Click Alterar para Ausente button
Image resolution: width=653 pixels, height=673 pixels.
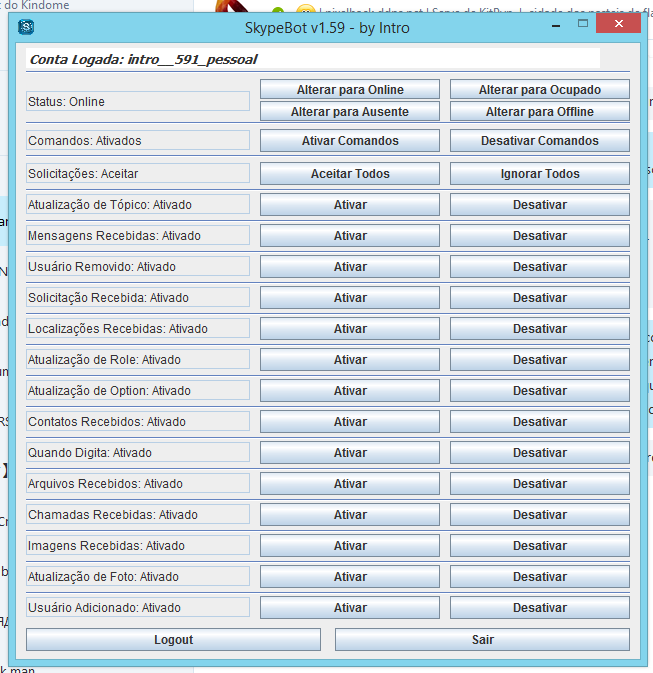point(350,112)
